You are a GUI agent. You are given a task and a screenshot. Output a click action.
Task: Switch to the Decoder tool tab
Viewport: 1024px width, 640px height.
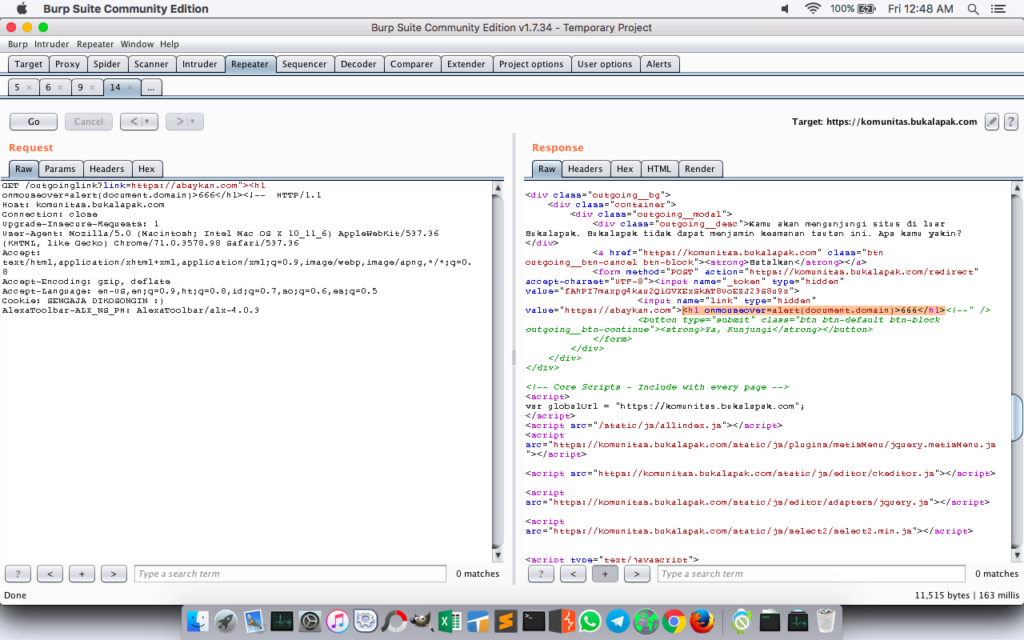tap(358, 64)
